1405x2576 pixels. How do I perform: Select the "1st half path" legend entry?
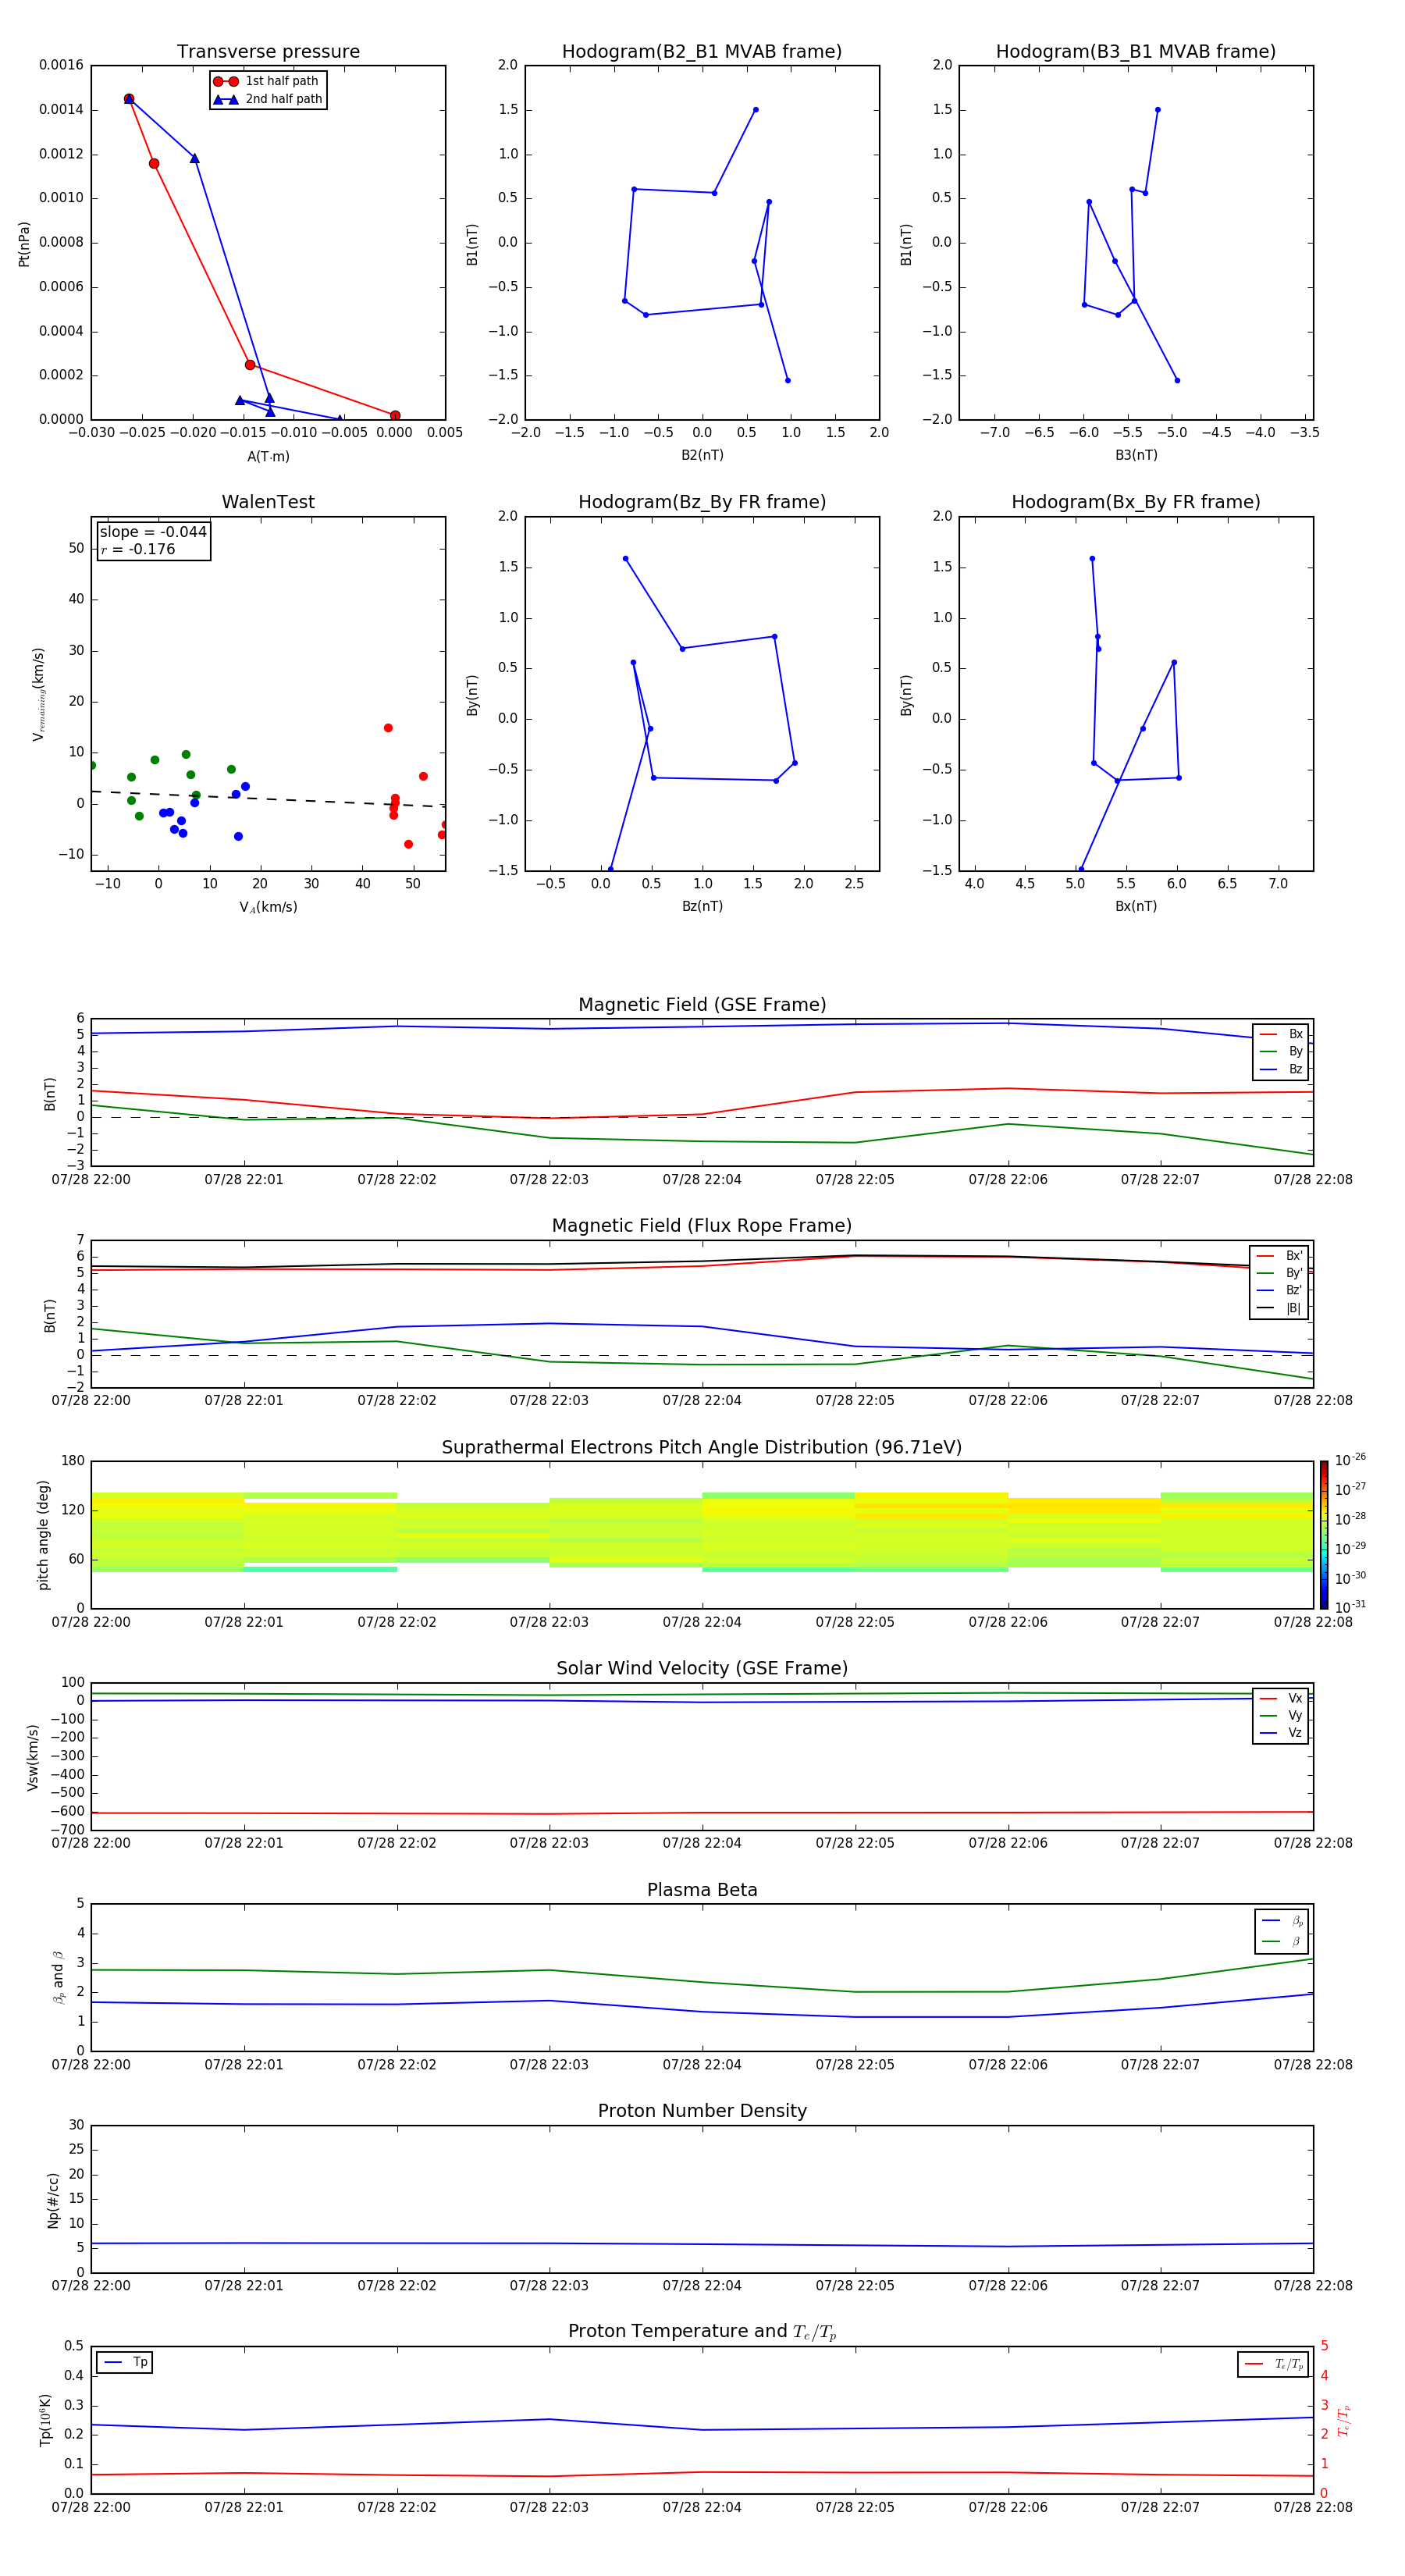click(x=267, y=81)
